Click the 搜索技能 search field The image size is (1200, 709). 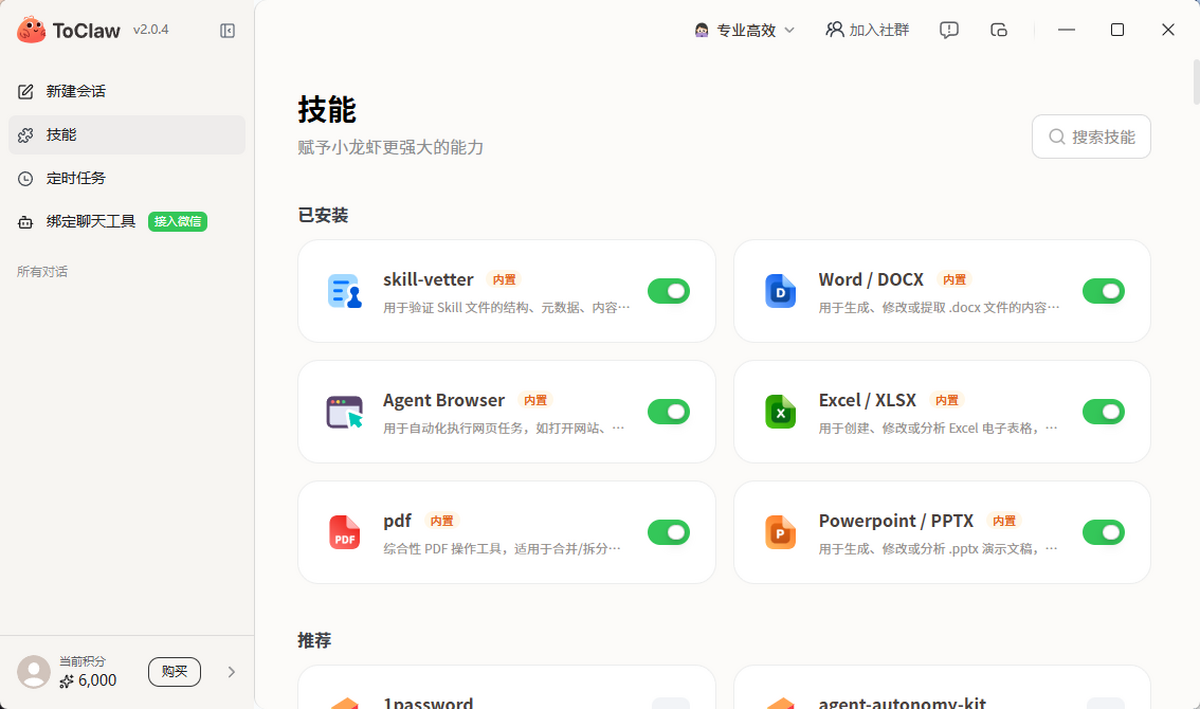click(1091, 137)
